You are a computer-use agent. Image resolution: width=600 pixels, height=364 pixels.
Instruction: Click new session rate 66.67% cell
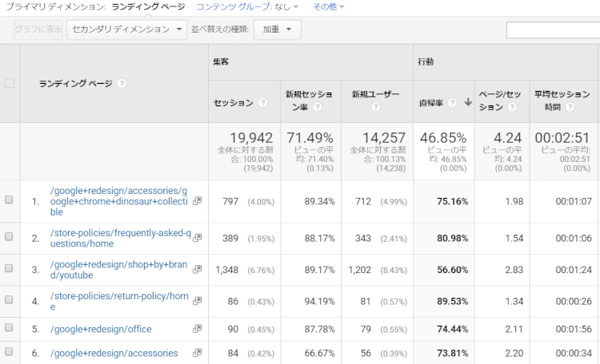(x=320, y=353)
